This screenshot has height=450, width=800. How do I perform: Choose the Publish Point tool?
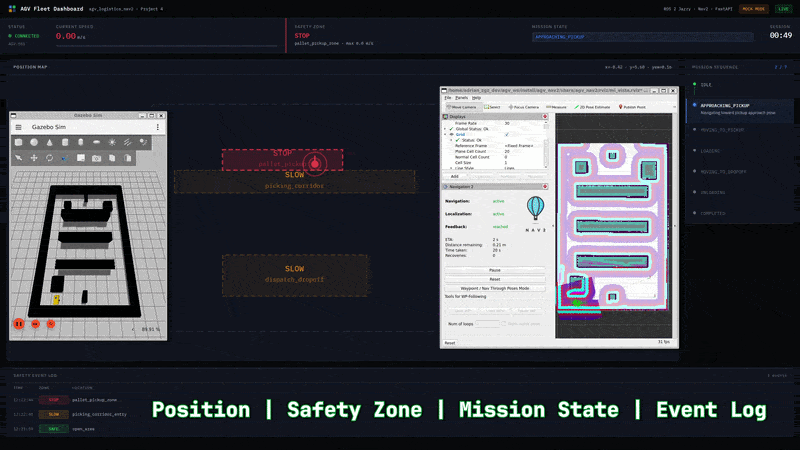pyautogui.click(x=632, y=107)
